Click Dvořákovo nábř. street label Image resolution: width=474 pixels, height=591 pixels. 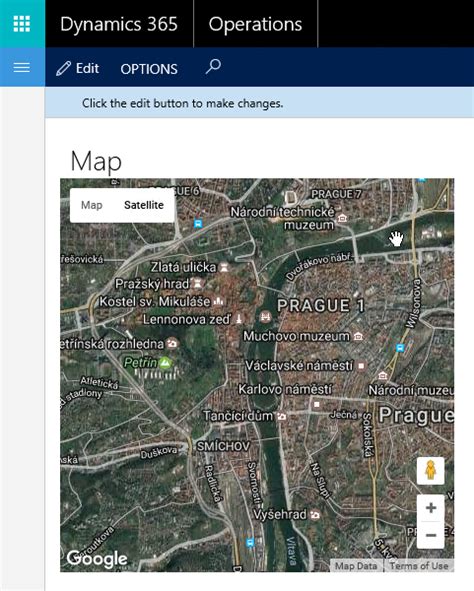pos(320,266)
